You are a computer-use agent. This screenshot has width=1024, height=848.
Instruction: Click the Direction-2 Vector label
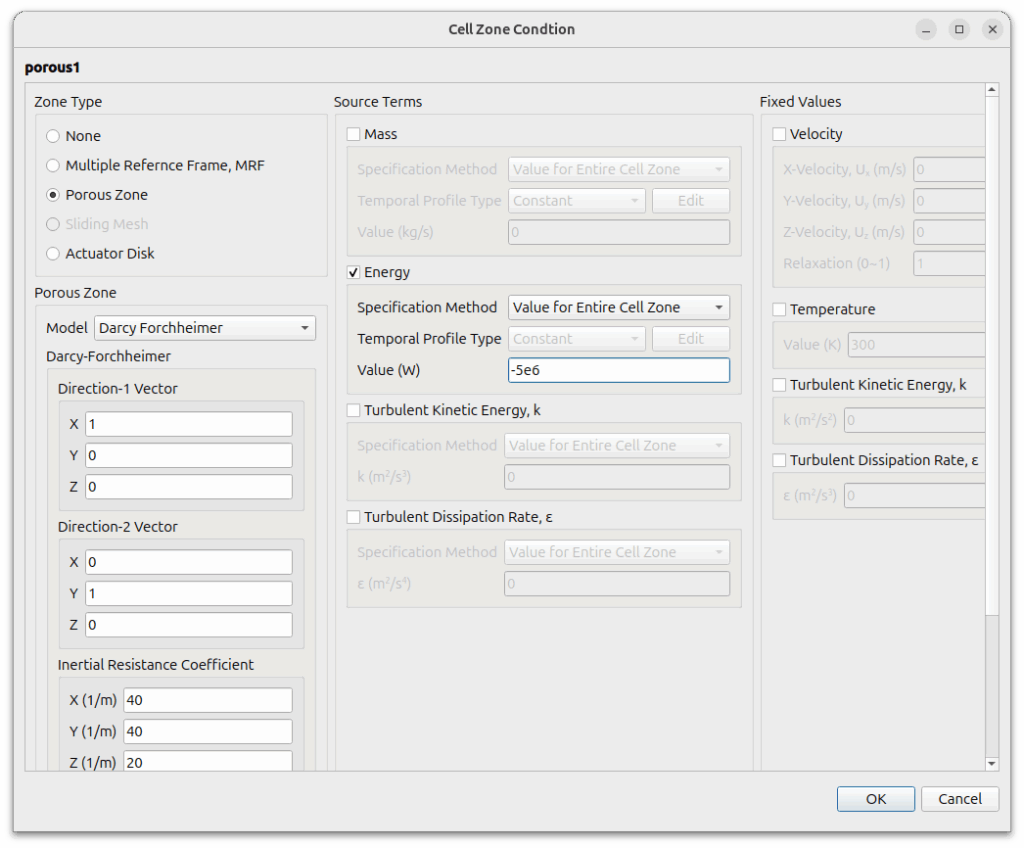pyautogui.click(x=118, y=527)
